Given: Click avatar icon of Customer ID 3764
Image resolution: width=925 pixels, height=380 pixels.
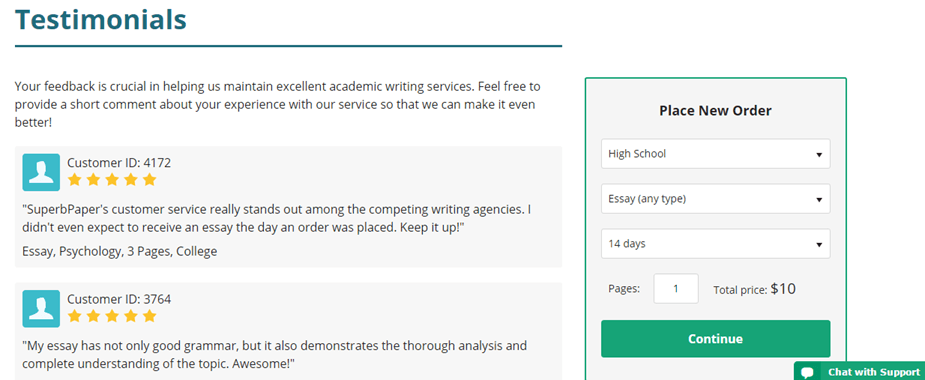Looking at the screenshot, I should coord(41,309).
